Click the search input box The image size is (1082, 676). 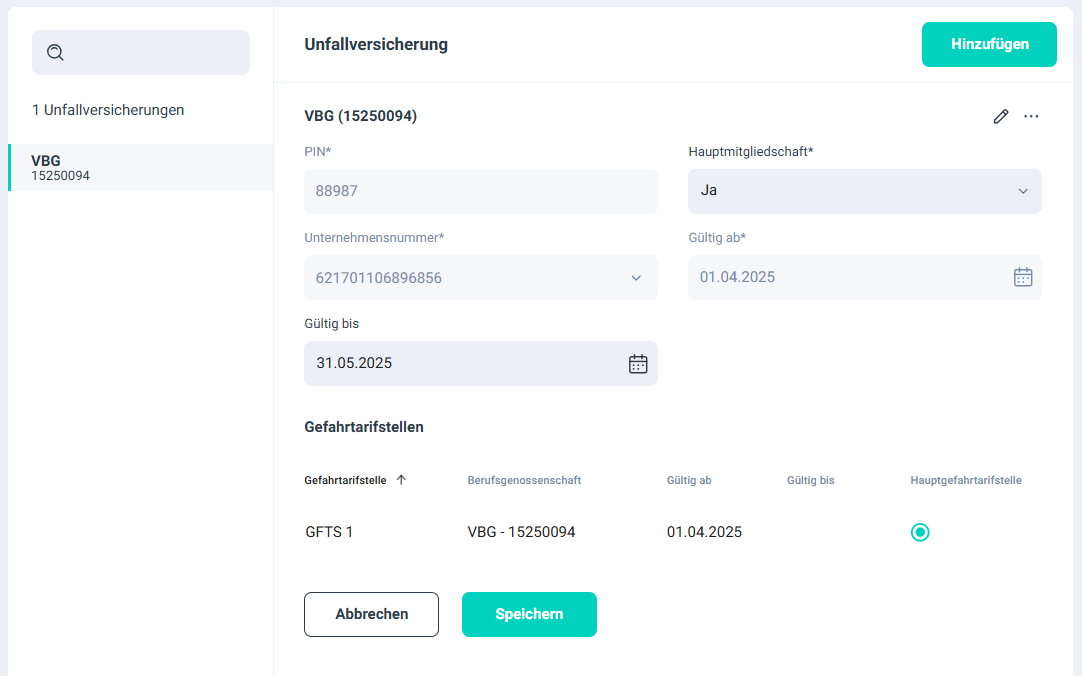tap(155, 53)
